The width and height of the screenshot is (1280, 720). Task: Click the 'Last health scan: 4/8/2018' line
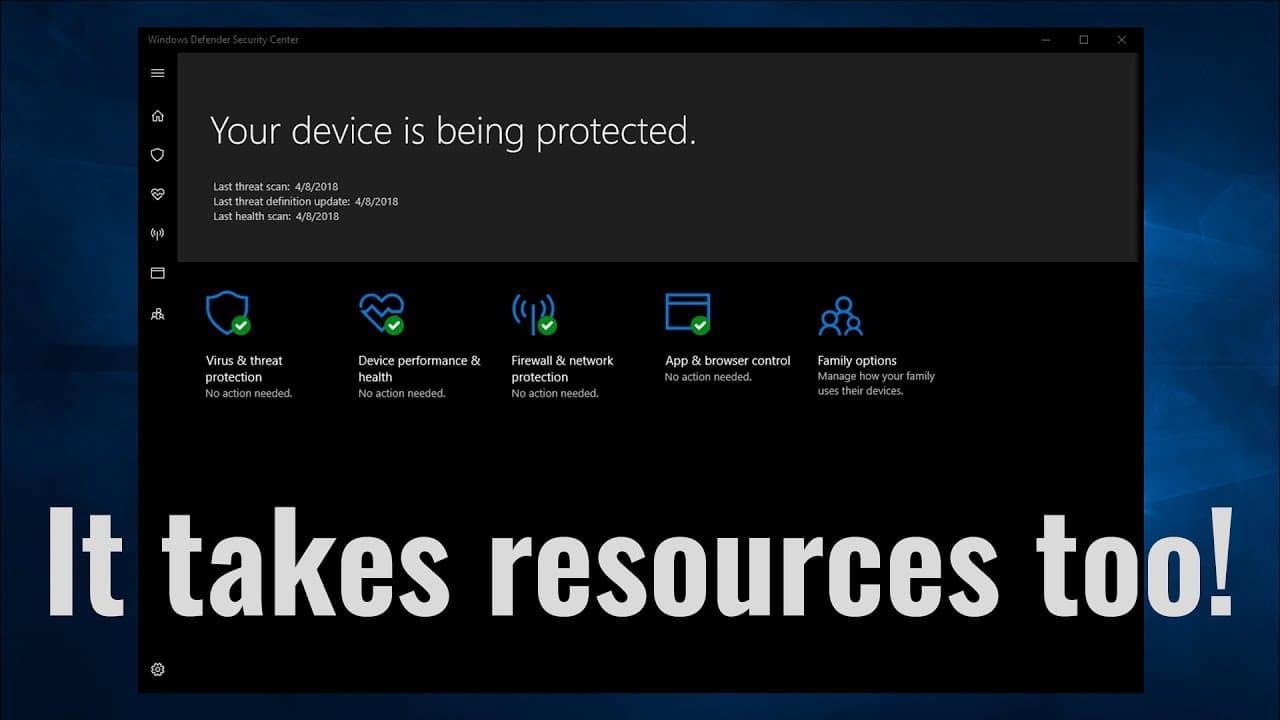276,216
